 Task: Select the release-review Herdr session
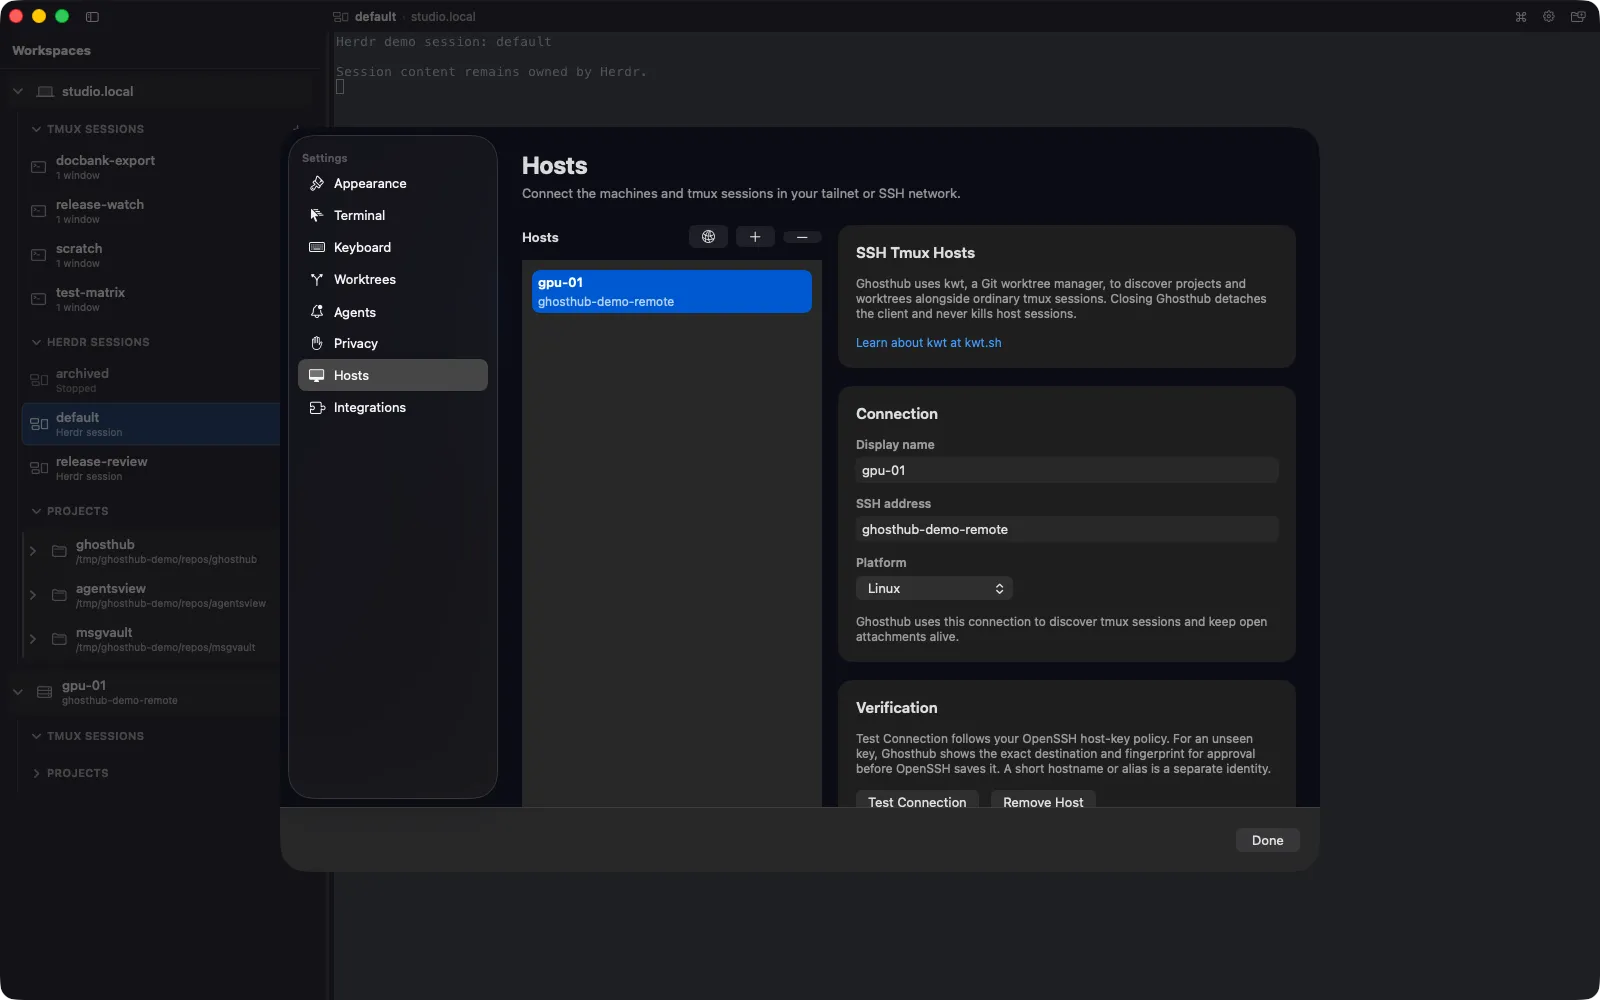[150, 468]
